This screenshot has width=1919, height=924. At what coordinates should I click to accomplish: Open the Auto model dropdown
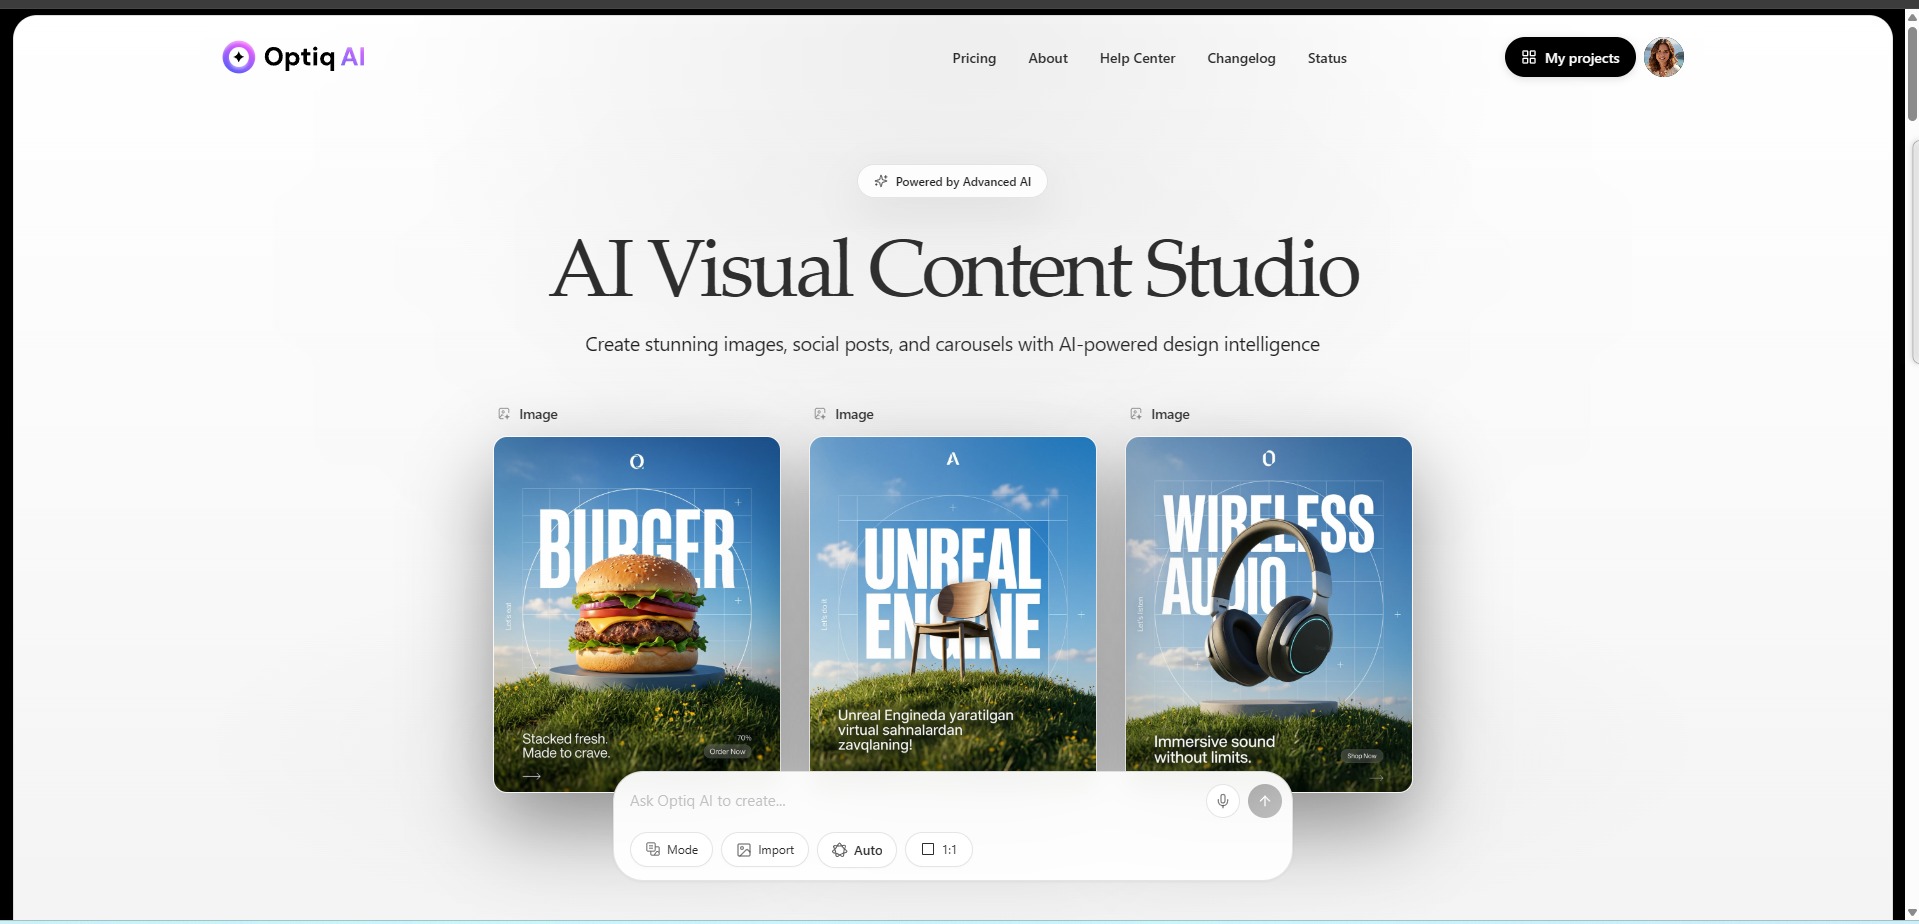point(857,850)
